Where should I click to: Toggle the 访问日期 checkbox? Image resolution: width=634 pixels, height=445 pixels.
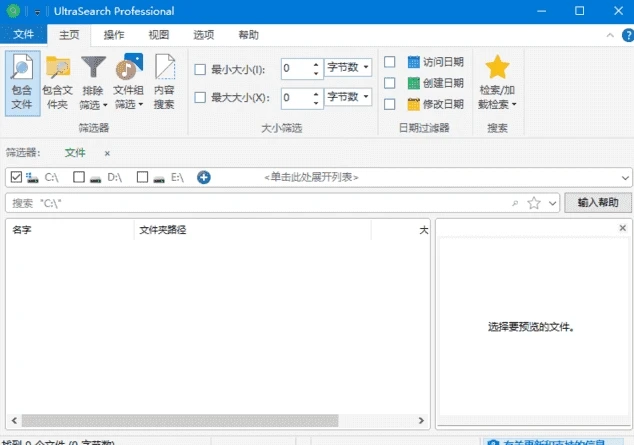389,62
